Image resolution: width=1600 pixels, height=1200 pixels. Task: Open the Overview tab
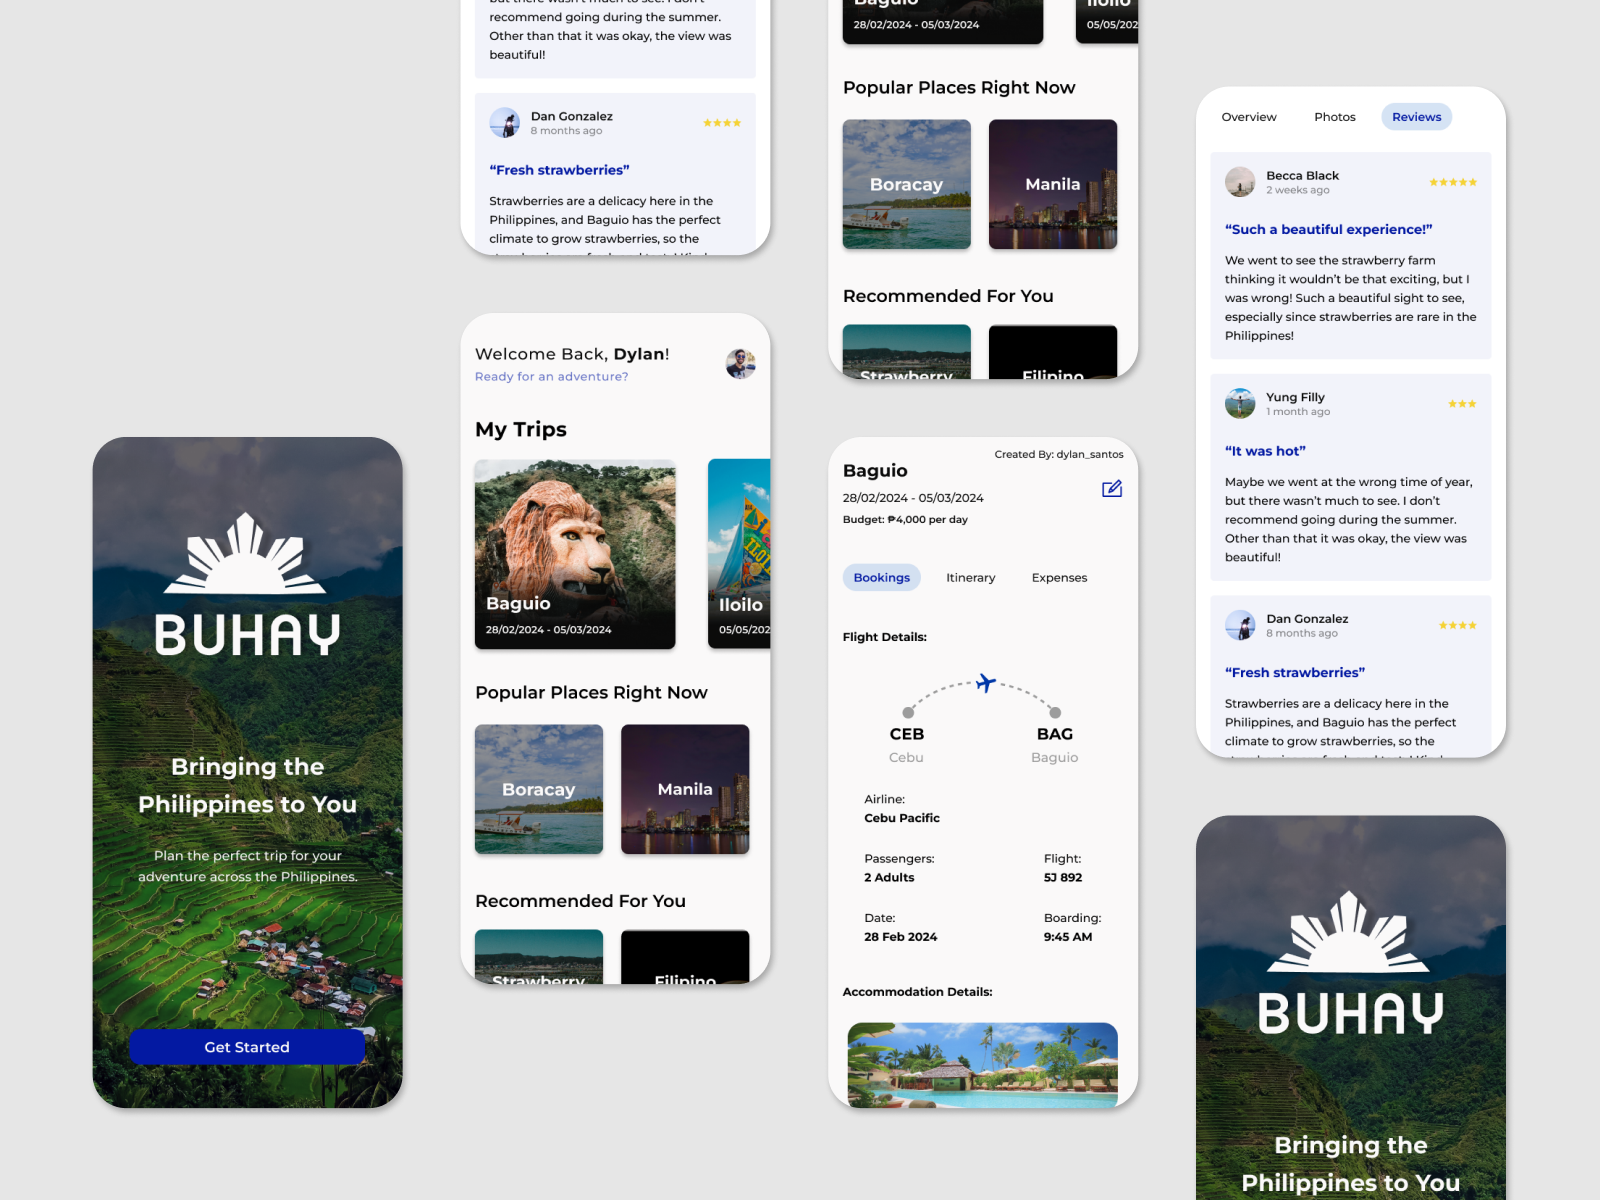(x=1249, y=117)
